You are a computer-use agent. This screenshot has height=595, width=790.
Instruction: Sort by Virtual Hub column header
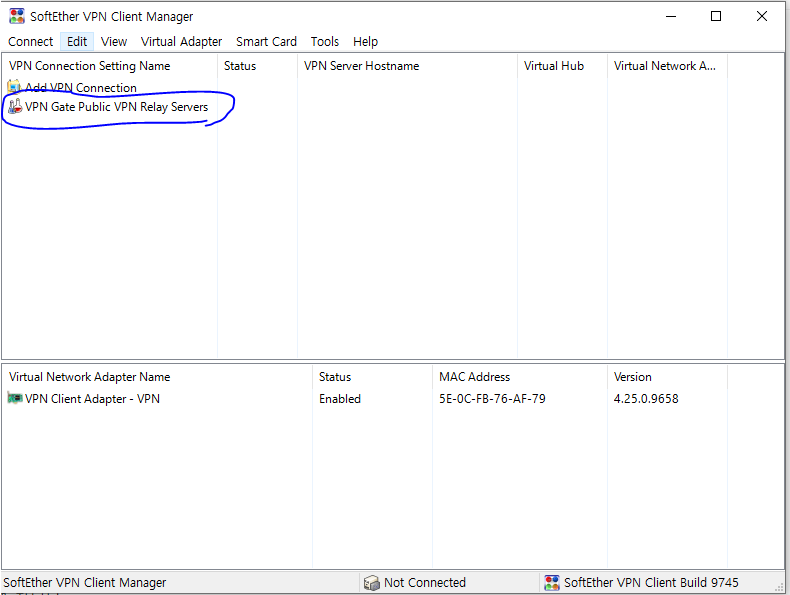pyautogui.click(x=562, y=66)
